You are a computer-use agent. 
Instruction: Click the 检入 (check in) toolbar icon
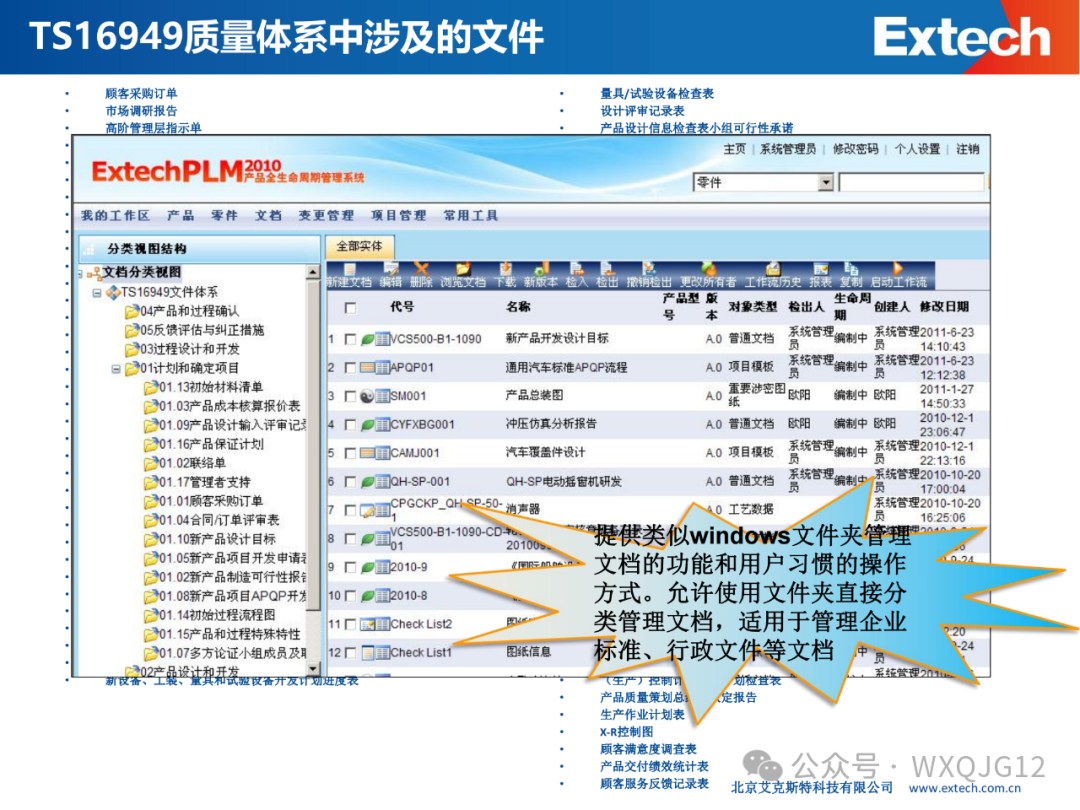pyautogui.click(x=577, y=269)
